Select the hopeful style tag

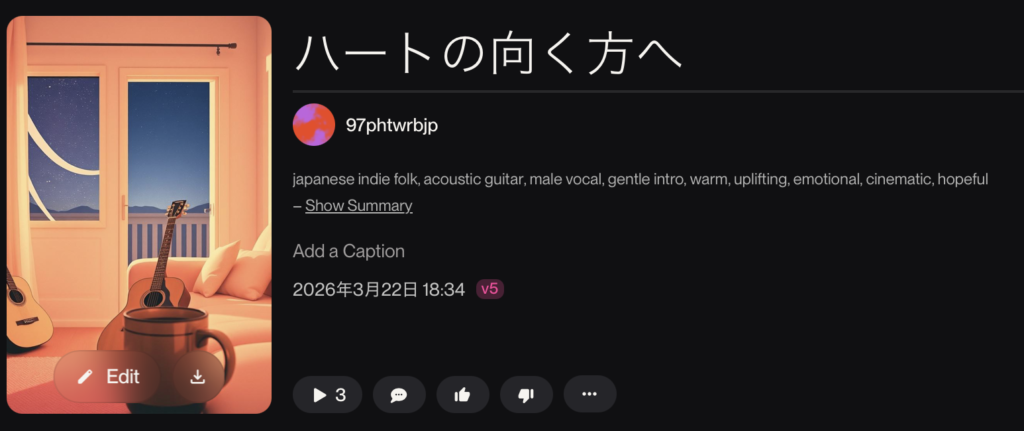[963, 179]
